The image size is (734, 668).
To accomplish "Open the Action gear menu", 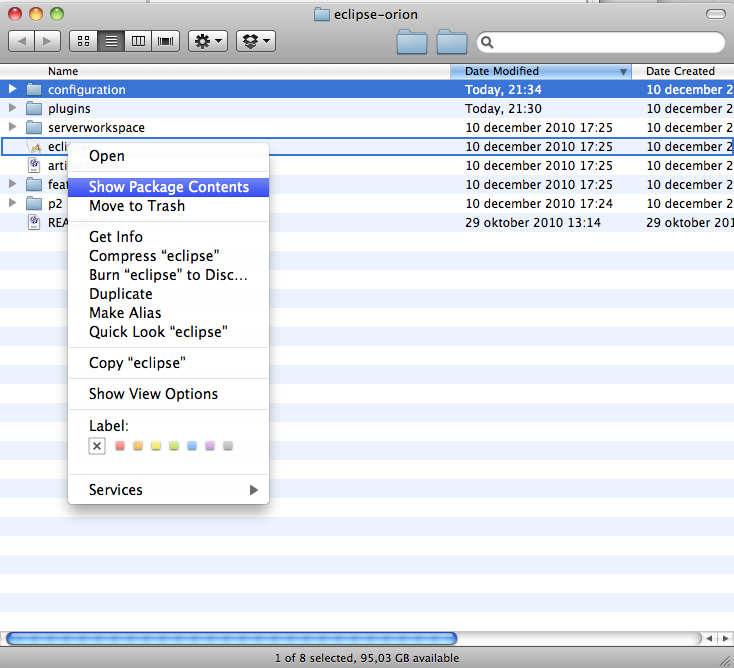I will tap(208, 41).
